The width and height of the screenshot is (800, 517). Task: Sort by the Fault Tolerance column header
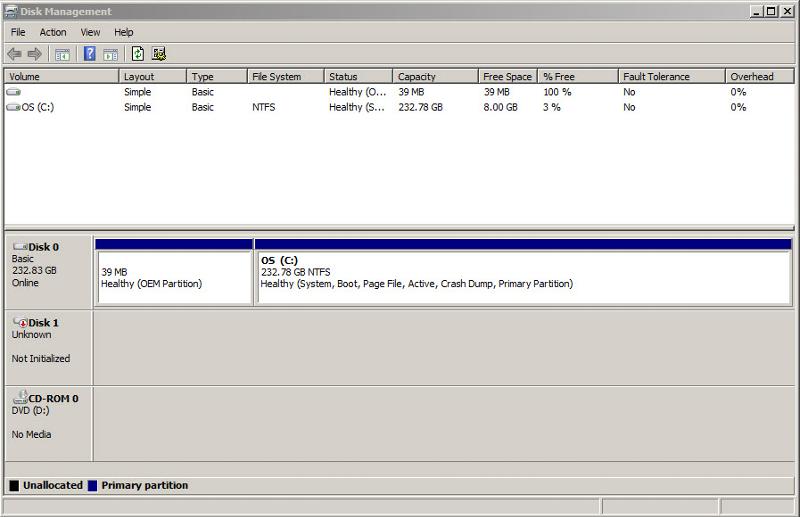point(671,77)
